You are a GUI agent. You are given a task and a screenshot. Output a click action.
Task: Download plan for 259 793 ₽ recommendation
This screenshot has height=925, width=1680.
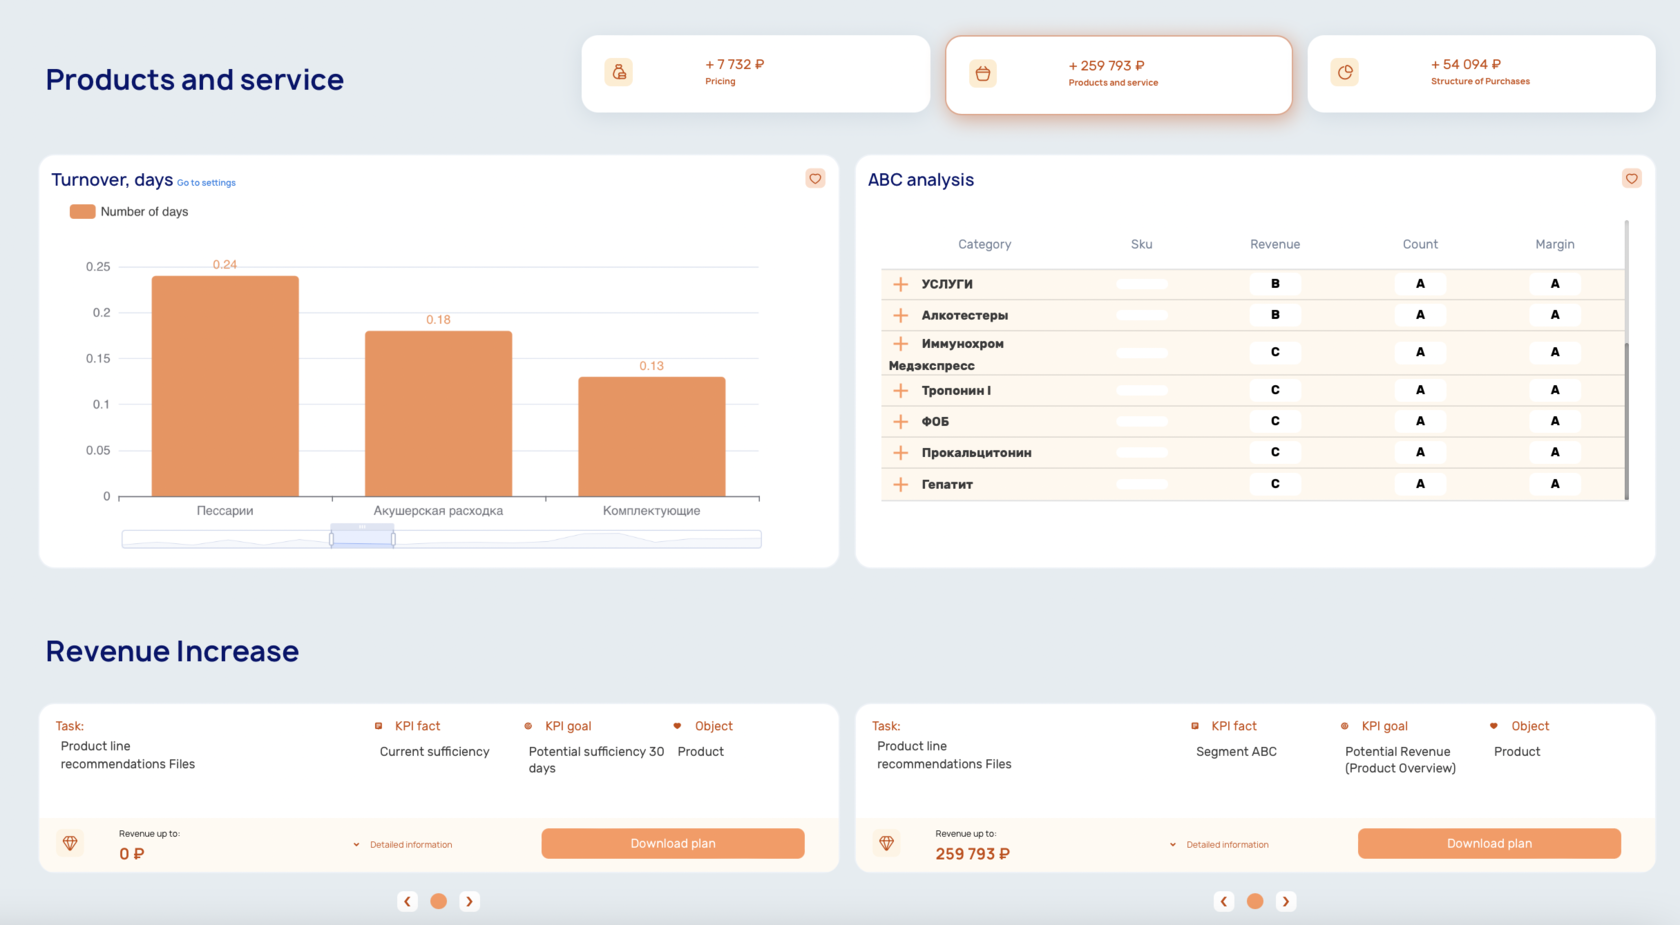pyautogui.click(x=1489, y=843)
